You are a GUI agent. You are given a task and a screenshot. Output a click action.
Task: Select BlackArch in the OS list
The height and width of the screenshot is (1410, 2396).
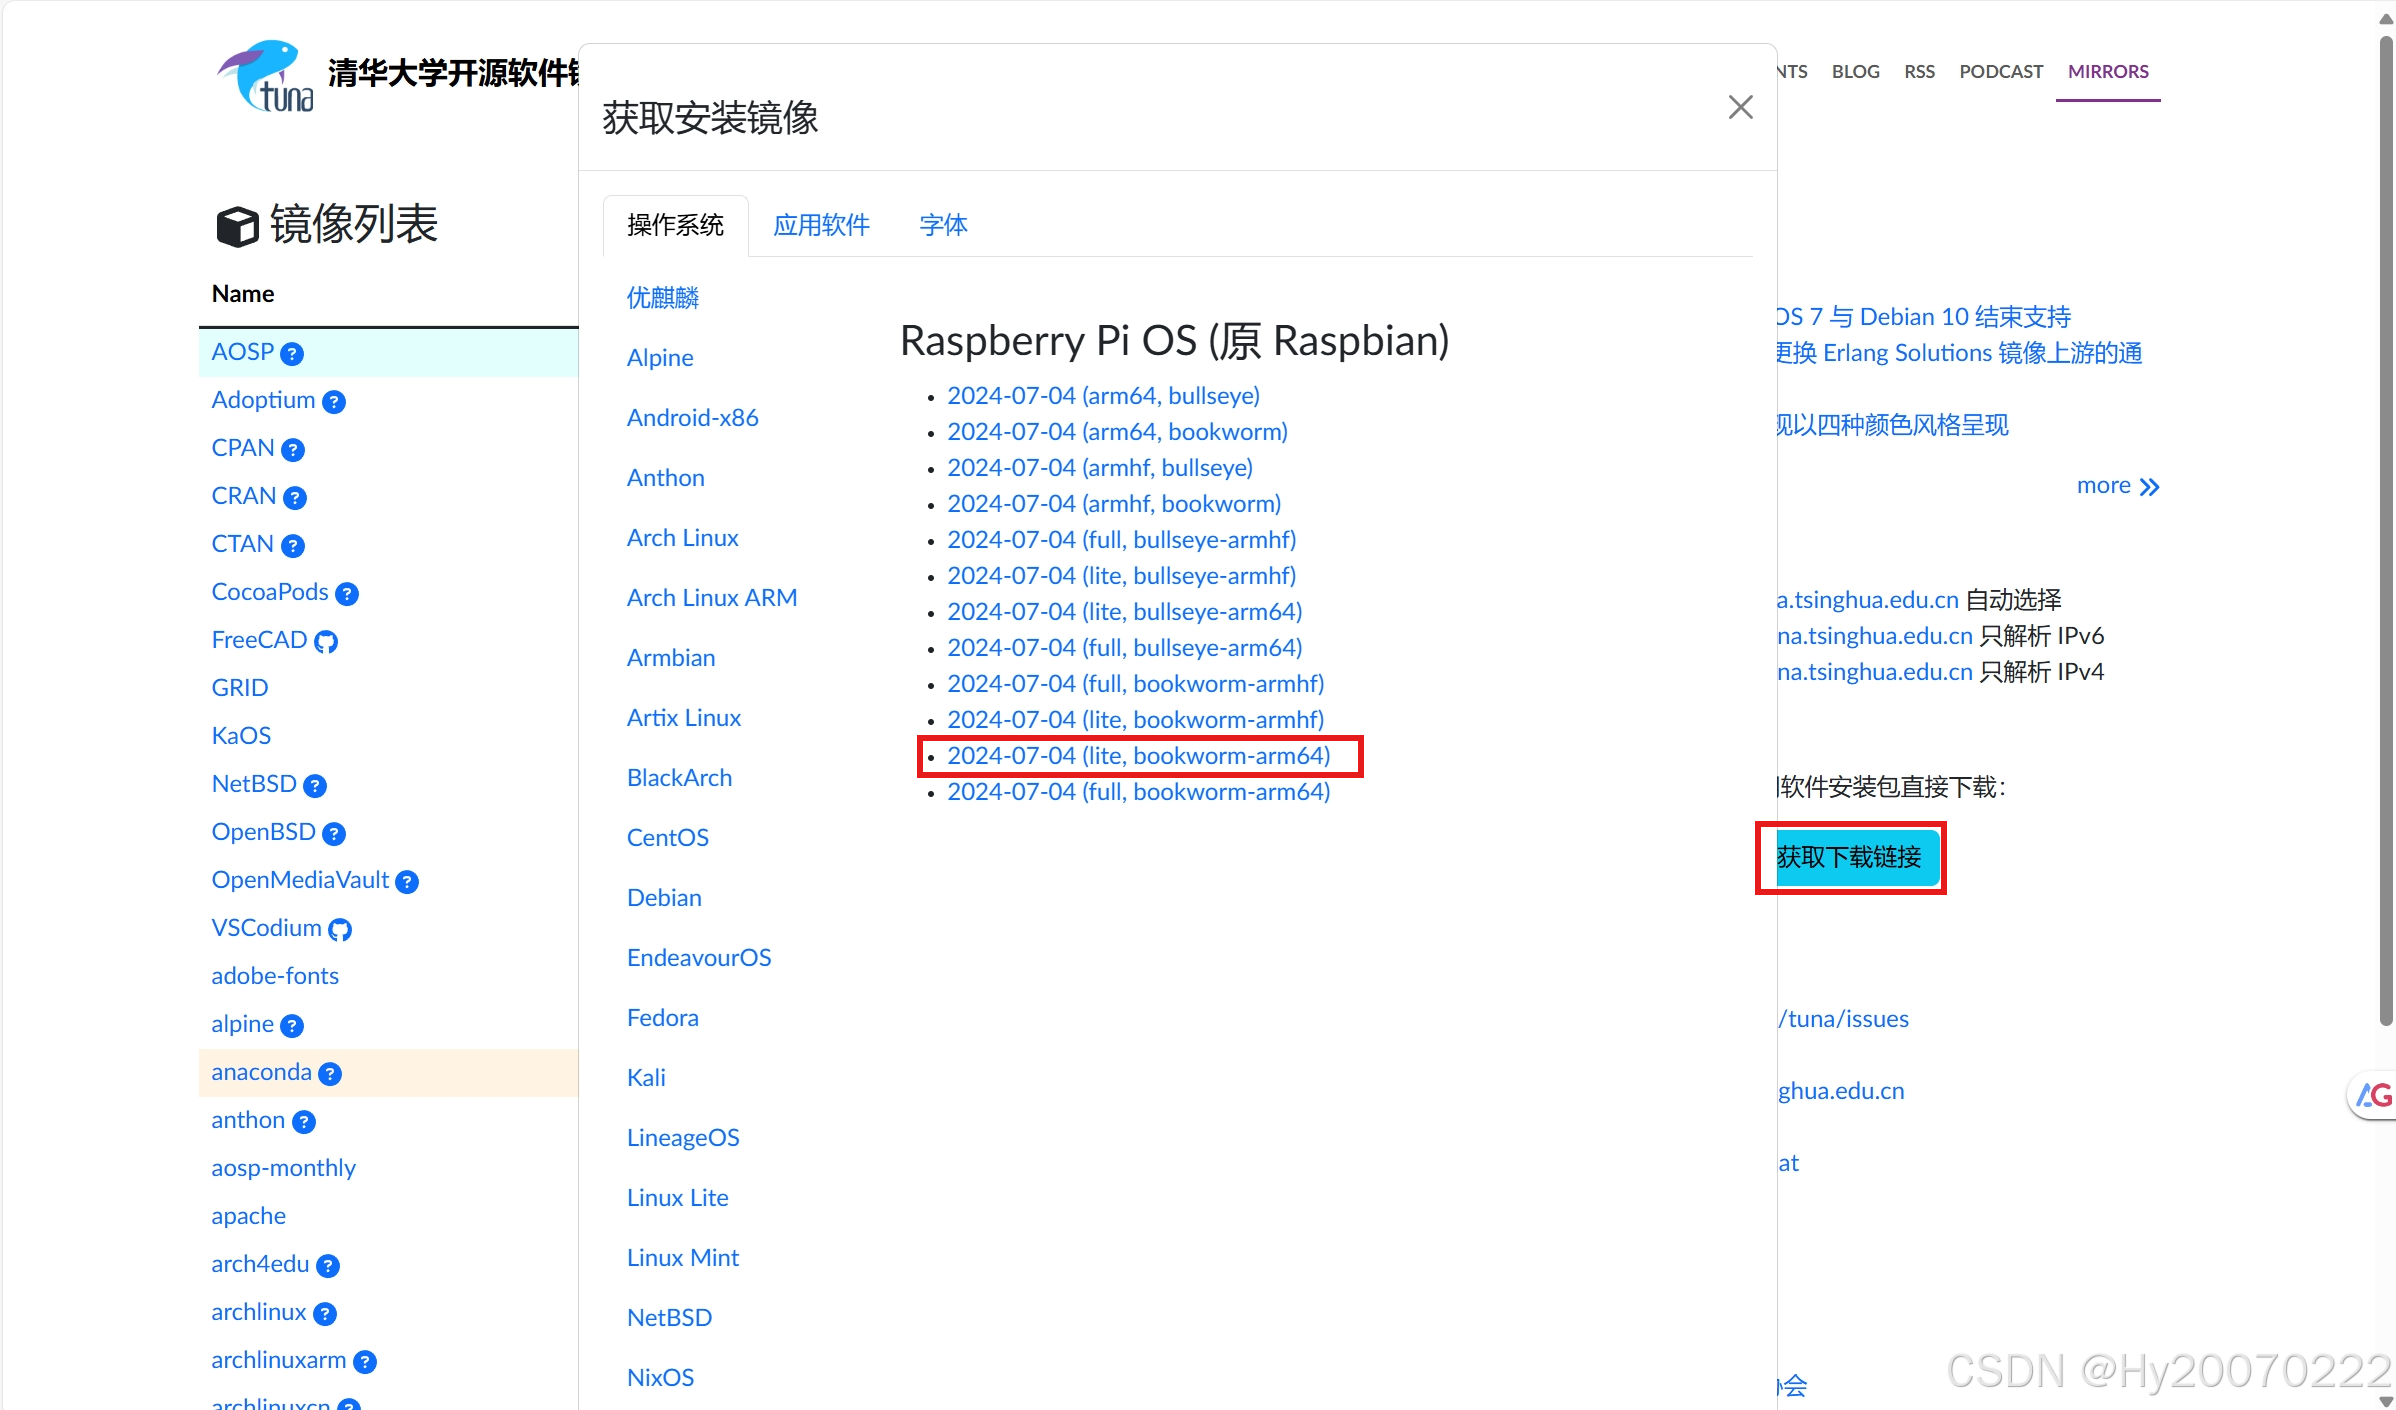(679, 778)
